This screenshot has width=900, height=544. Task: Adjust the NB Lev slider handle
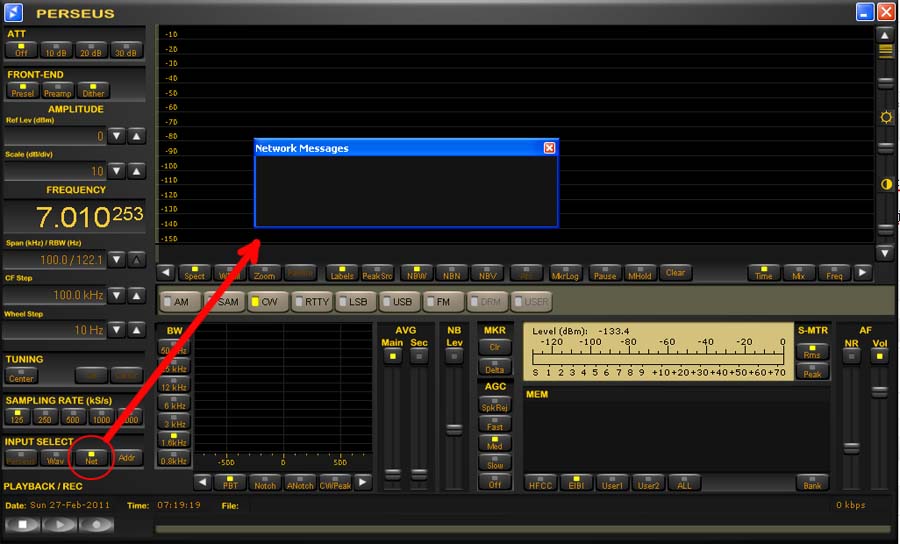click(454, 429)
